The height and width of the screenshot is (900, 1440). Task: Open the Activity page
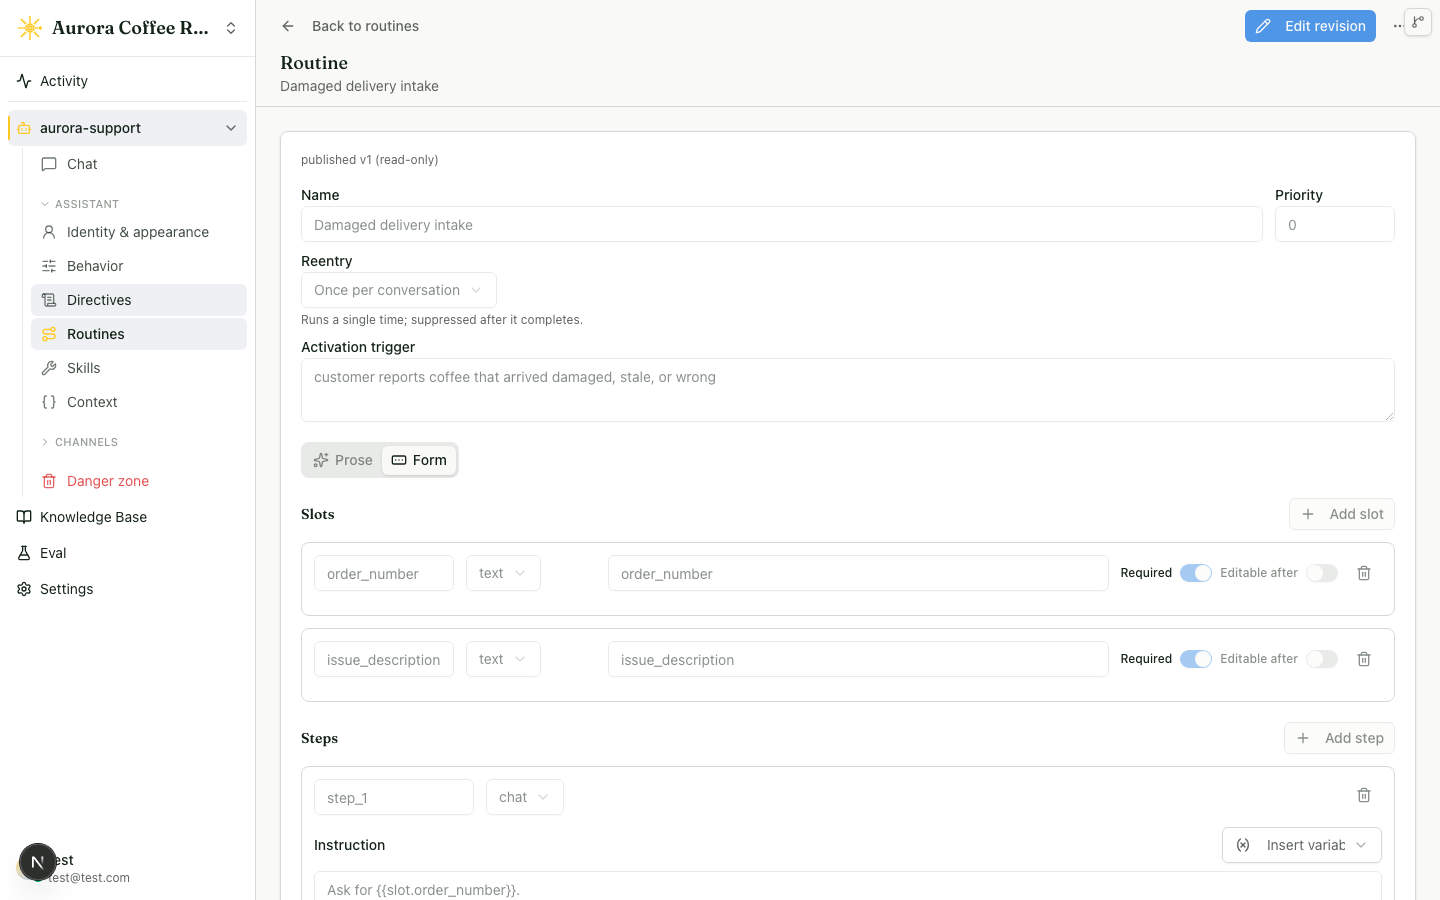(x=128, y=81)
